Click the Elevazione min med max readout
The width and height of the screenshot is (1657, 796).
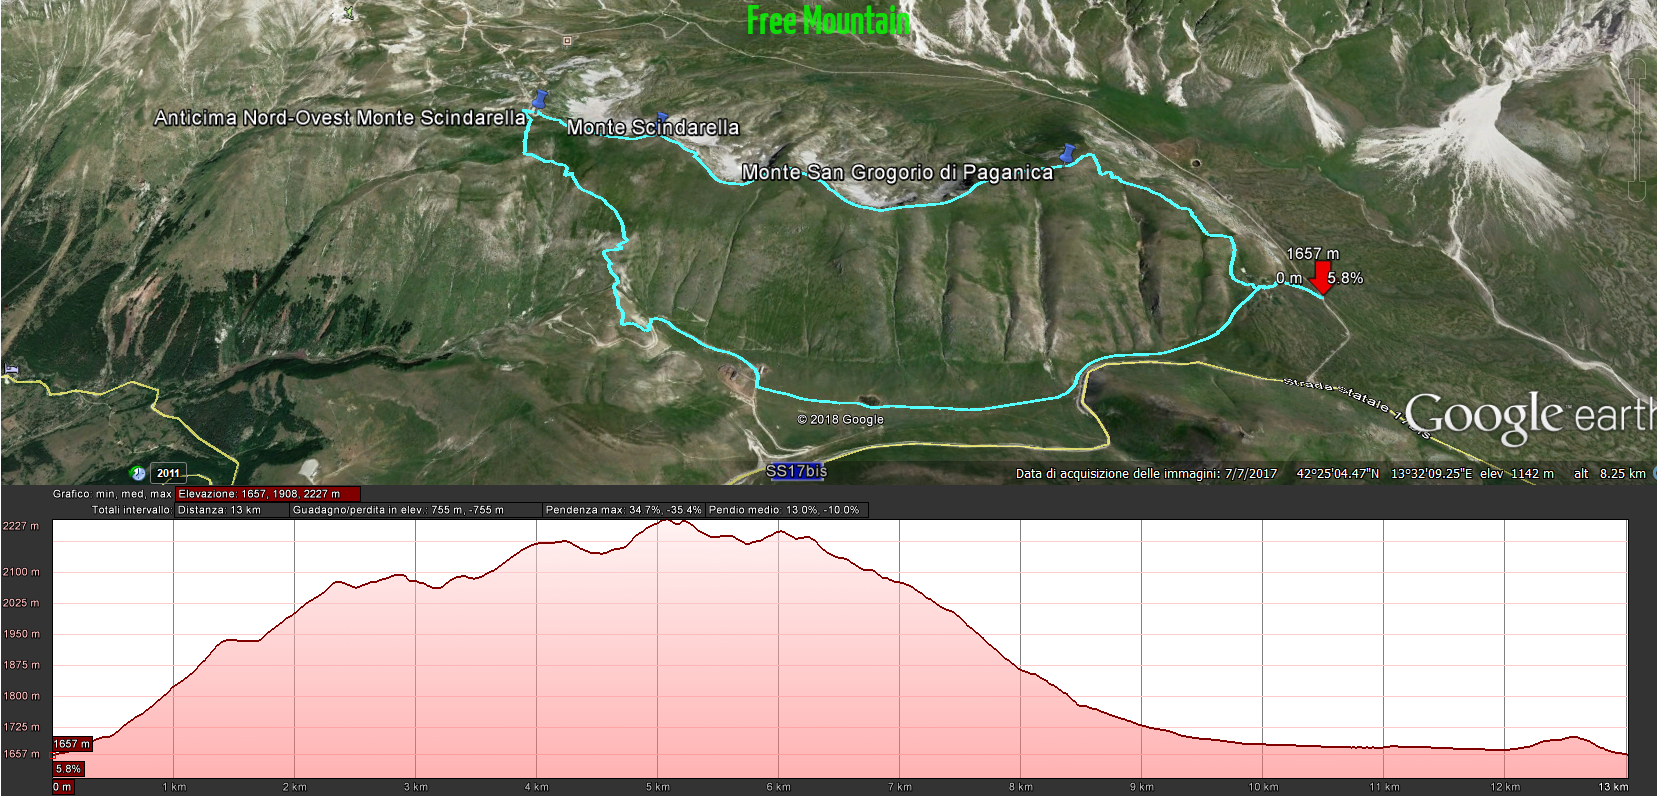[267, 494]
